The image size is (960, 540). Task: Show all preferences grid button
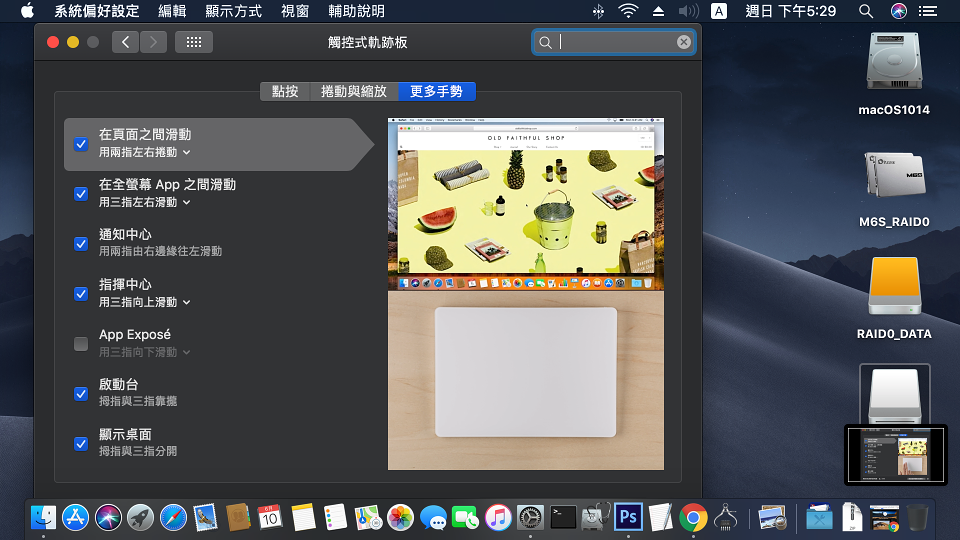coord(194,42)
